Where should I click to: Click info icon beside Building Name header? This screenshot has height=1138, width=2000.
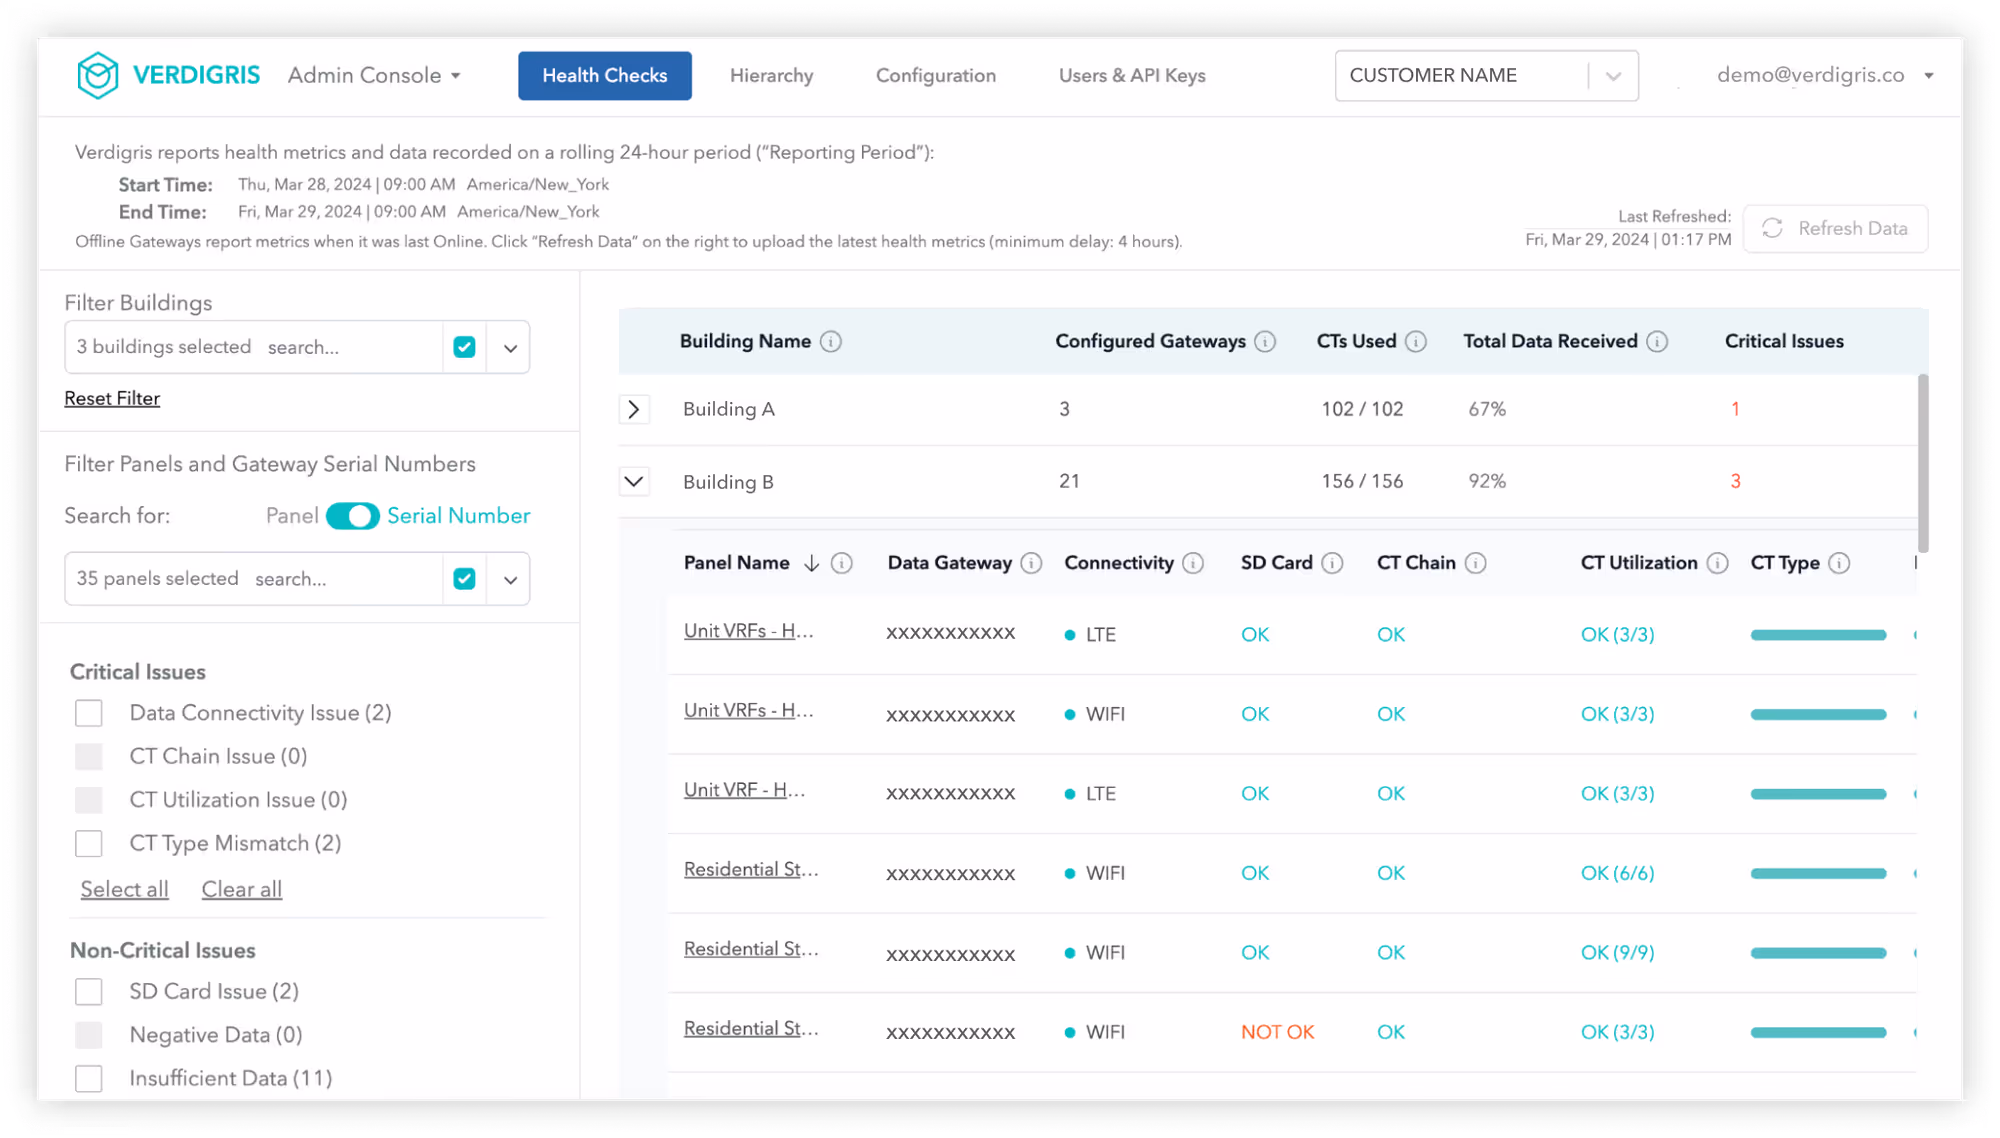(830, 342)
